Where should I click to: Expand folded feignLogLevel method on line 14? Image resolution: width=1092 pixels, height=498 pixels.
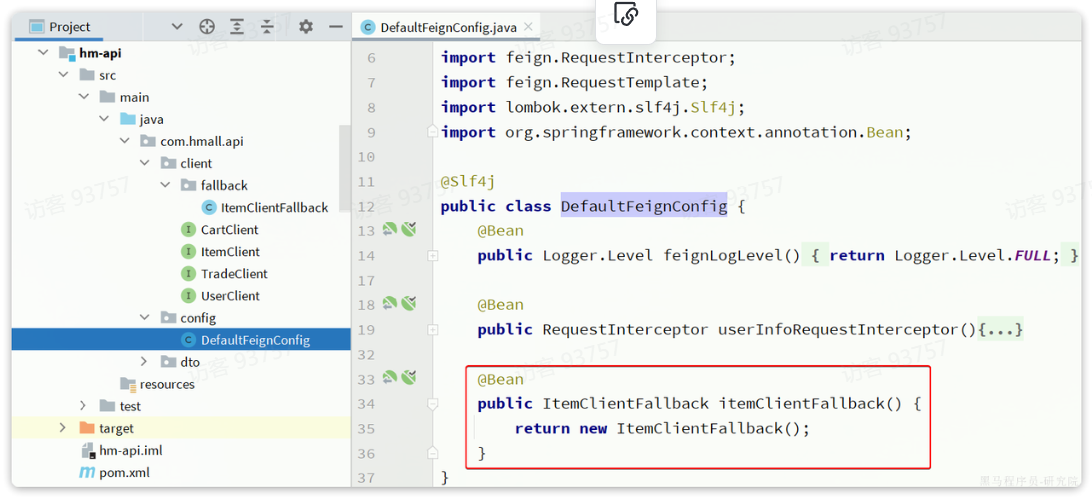coord(432,256)
